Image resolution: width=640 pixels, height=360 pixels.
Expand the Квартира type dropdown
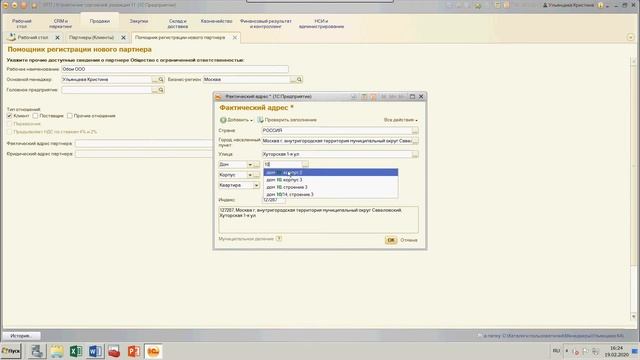[256, 185]
